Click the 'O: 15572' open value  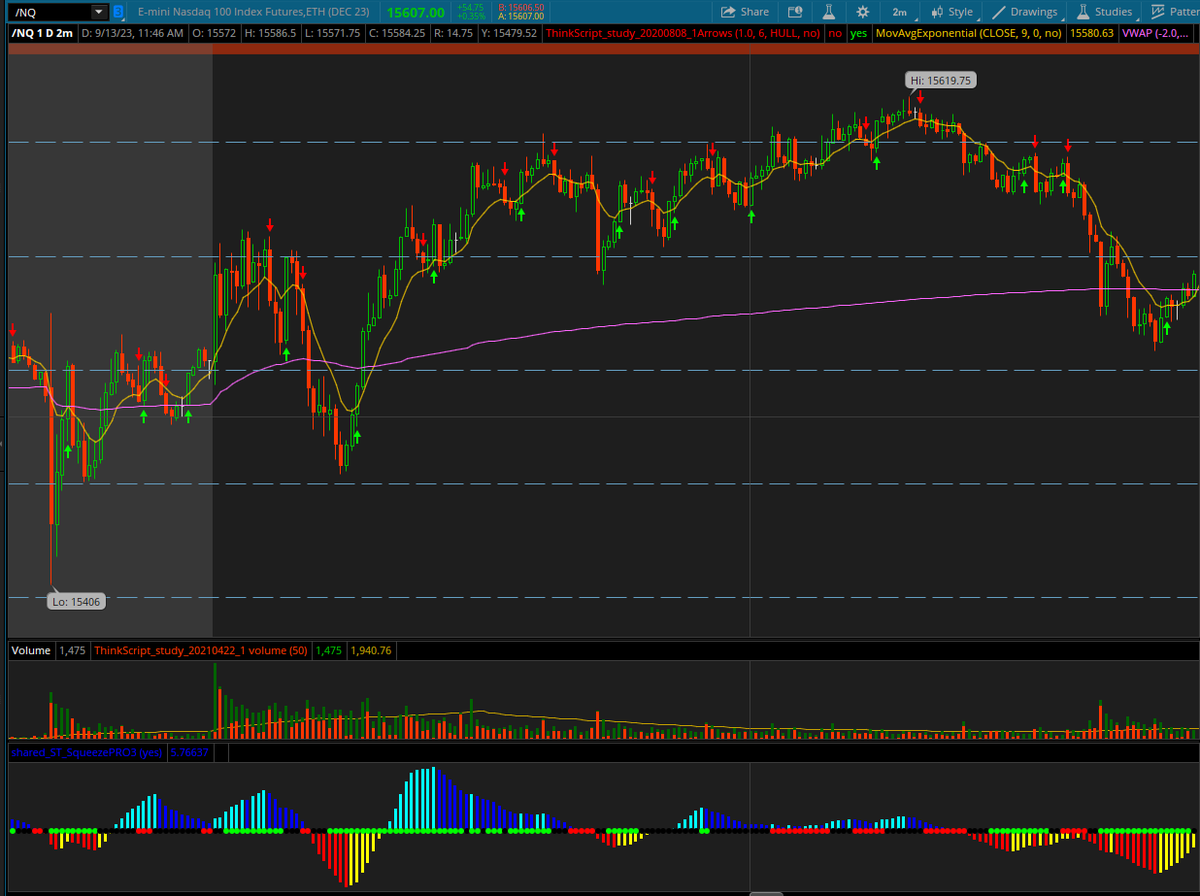[215, 33]
